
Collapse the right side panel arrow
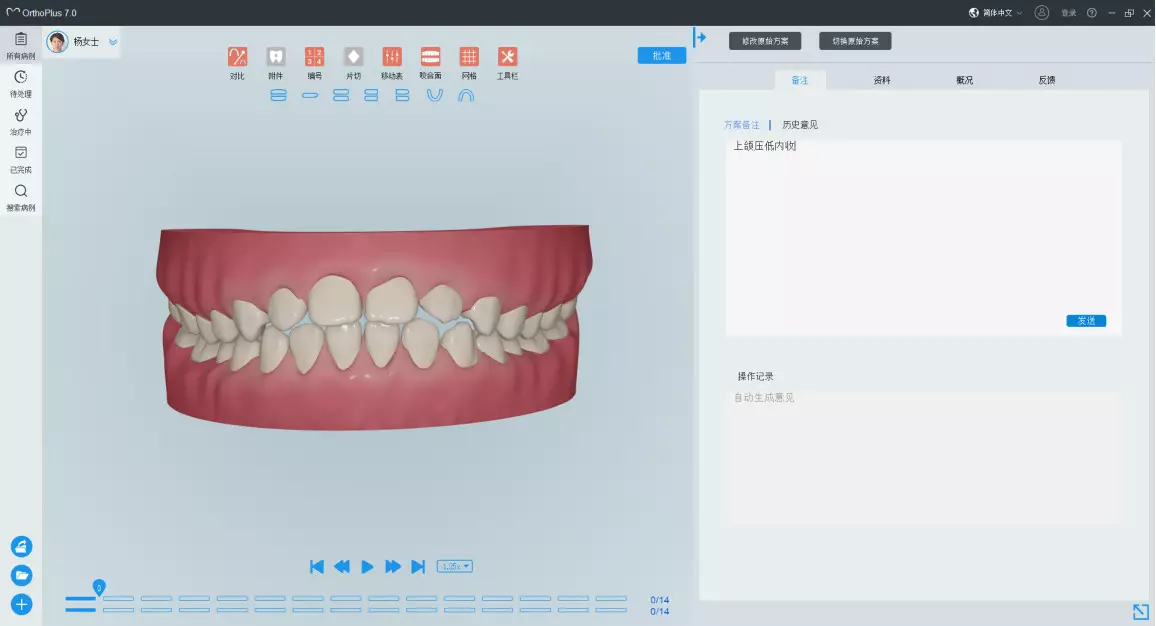click(700, 38)
